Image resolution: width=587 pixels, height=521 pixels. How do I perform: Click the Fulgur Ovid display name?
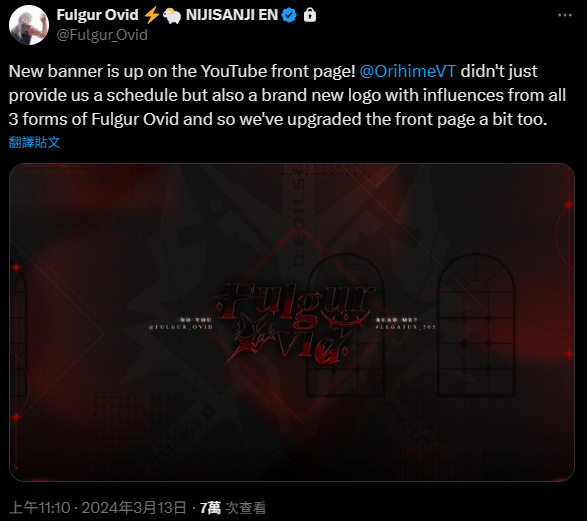pos(97,15)
